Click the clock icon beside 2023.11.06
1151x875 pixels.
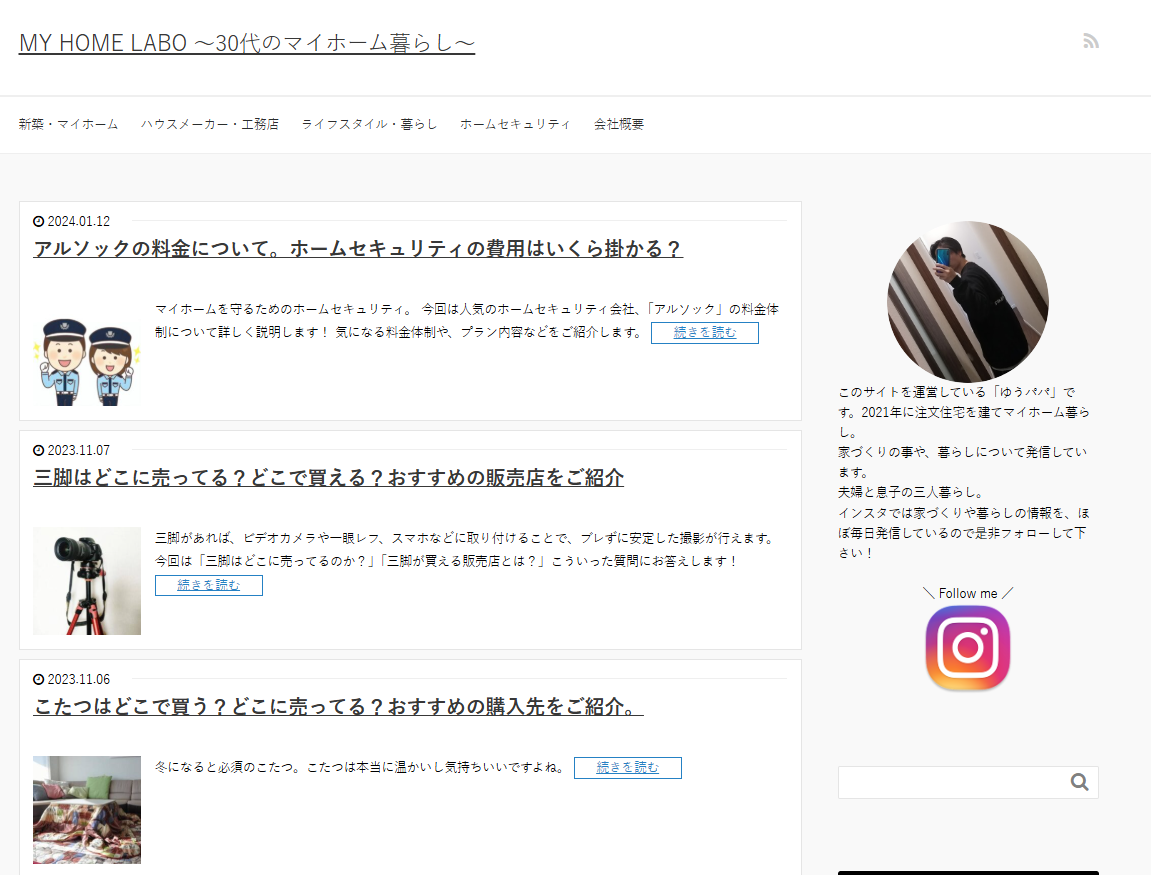[x=38, y=679]
